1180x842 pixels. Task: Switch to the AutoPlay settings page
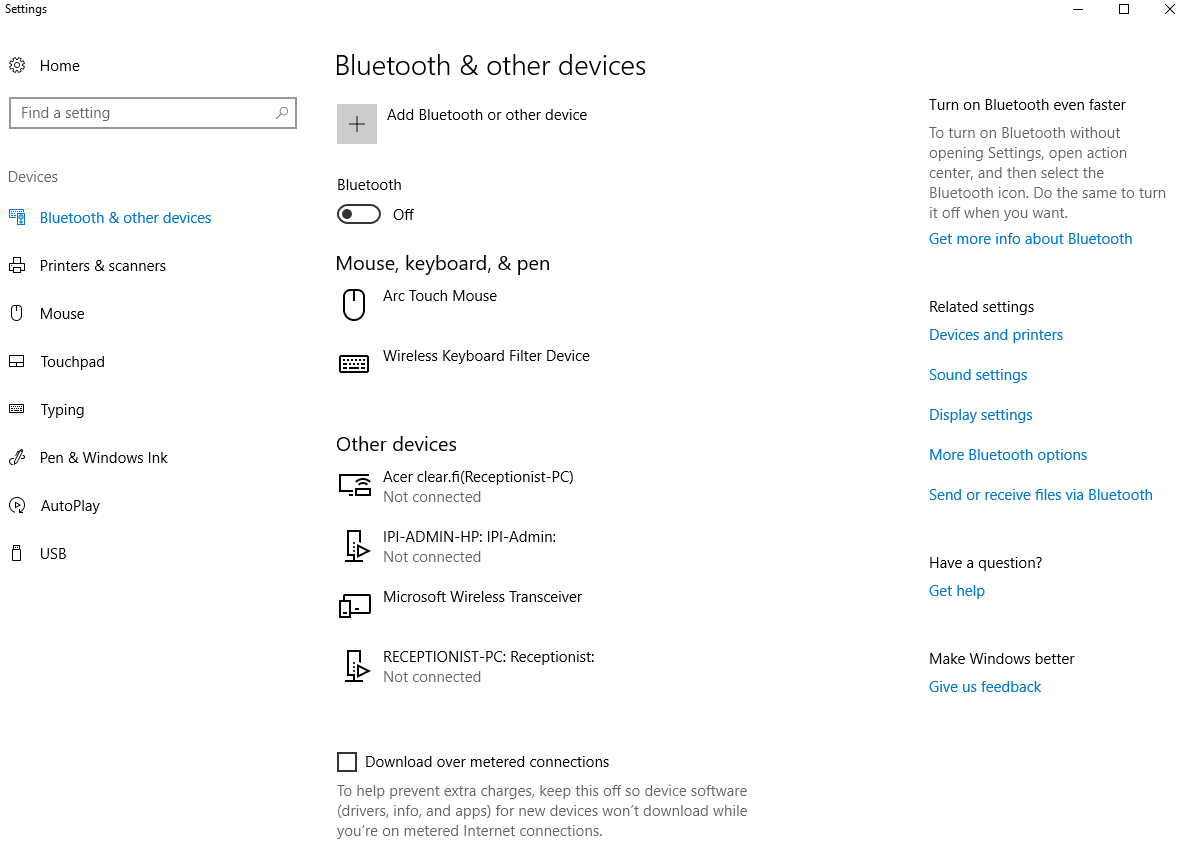(x=70, y=506)
